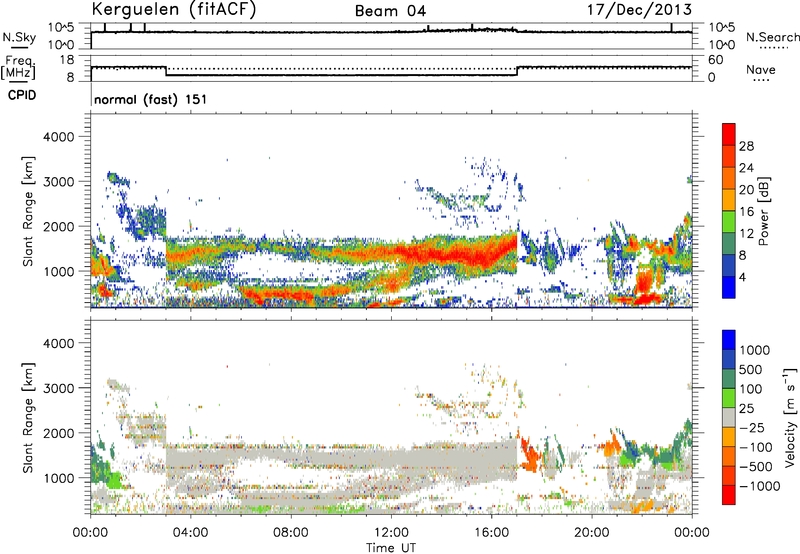Screen dimensions: 800x554
Task: Click the "25" value on Velocity scale
Action: 746,408
